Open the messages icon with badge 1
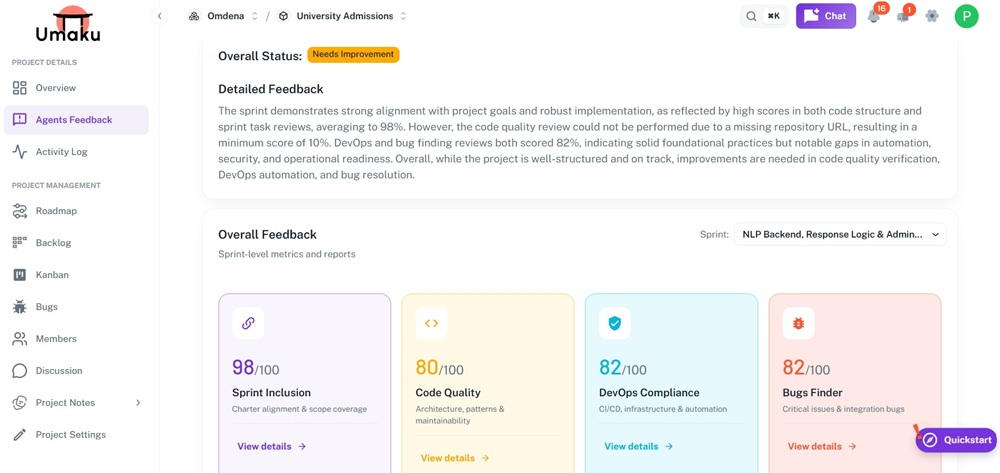The width and height of the screenshot is (1000, 473). click(x=903, y=16)
